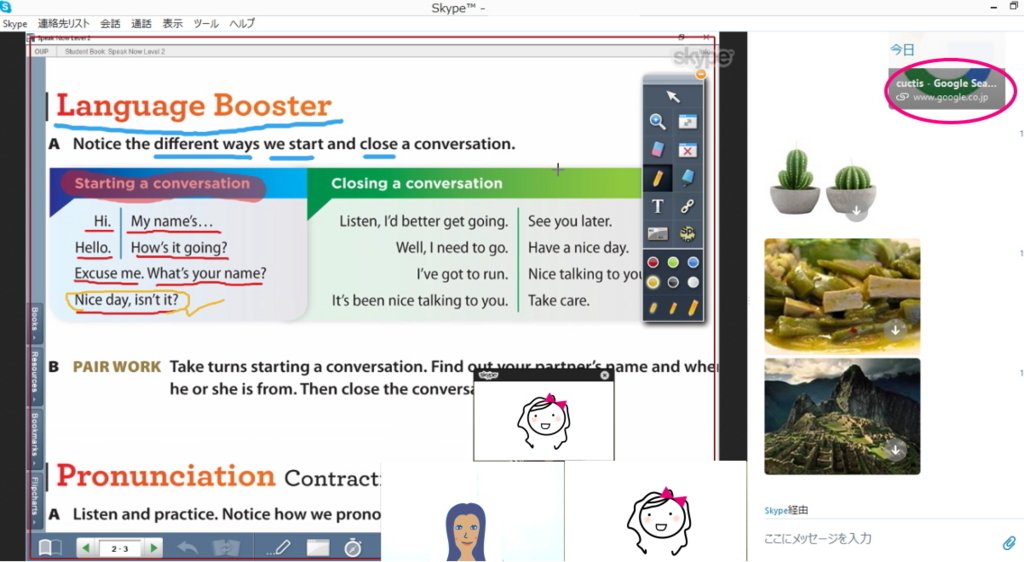
Task: Click the undo back arrow in bottom bar
Action: 188,548
